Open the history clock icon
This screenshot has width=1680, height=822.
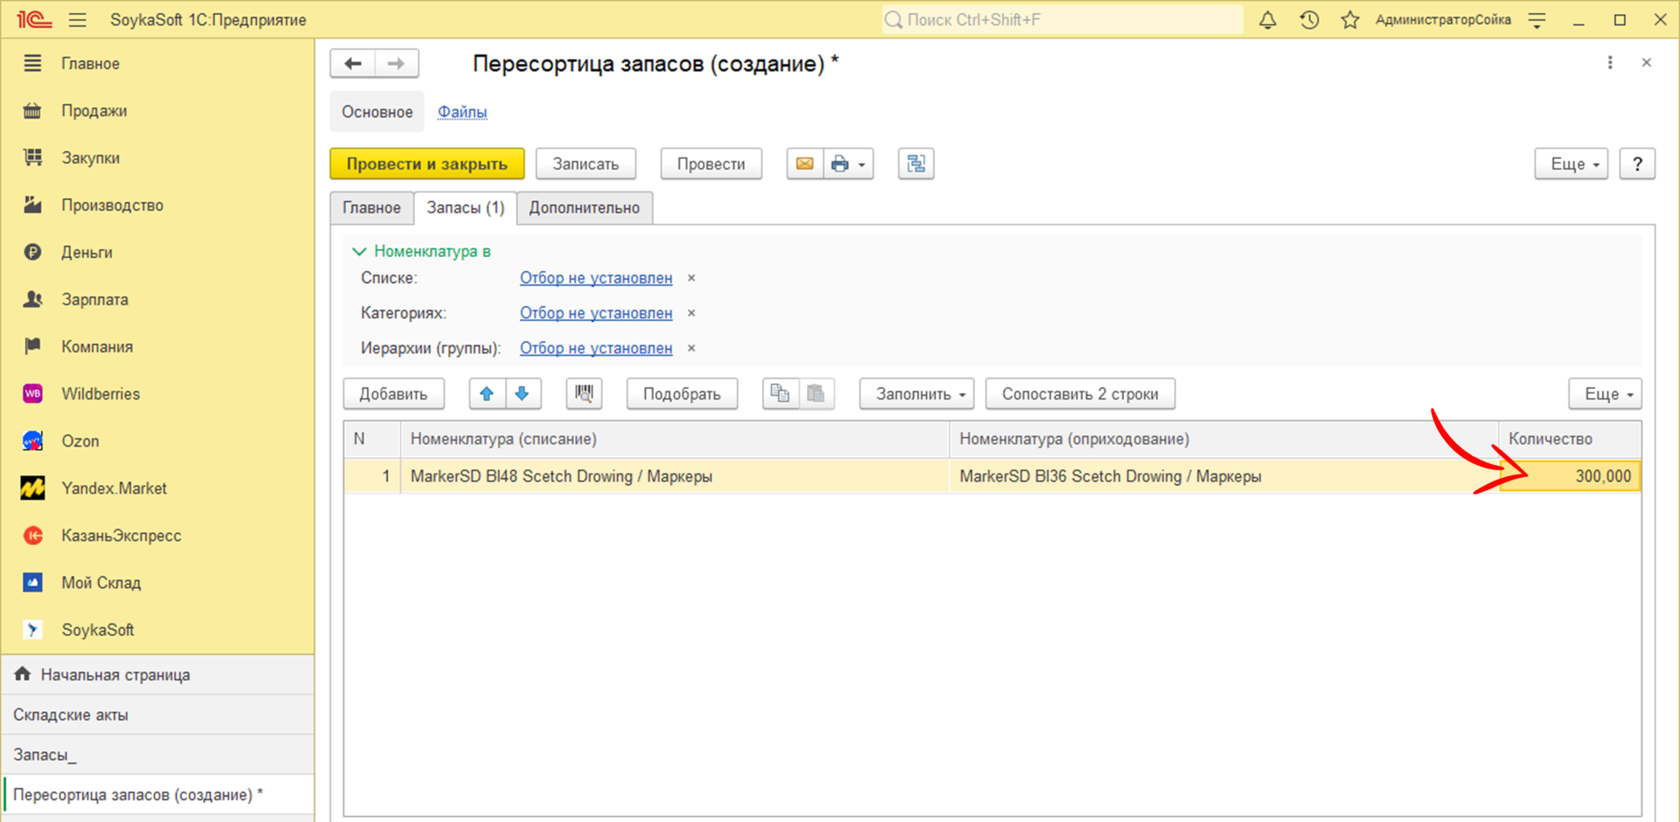(1309, 20)
